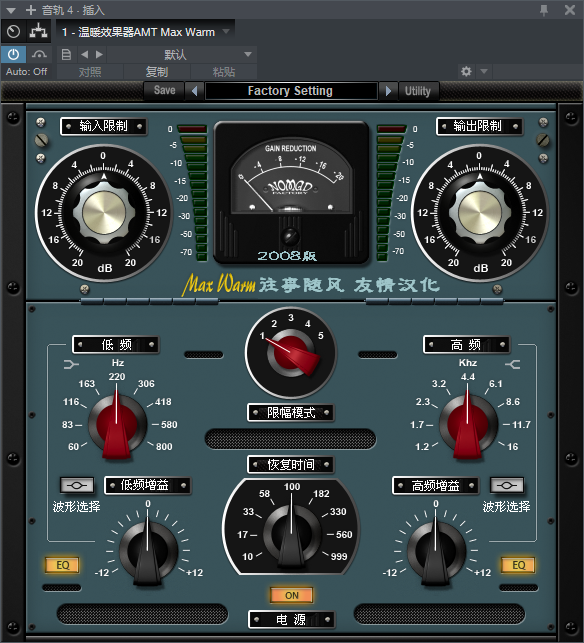The width and height of the screenshot is (584, 643).
Task: Click the Save preset button
Action: coord(164,90)
